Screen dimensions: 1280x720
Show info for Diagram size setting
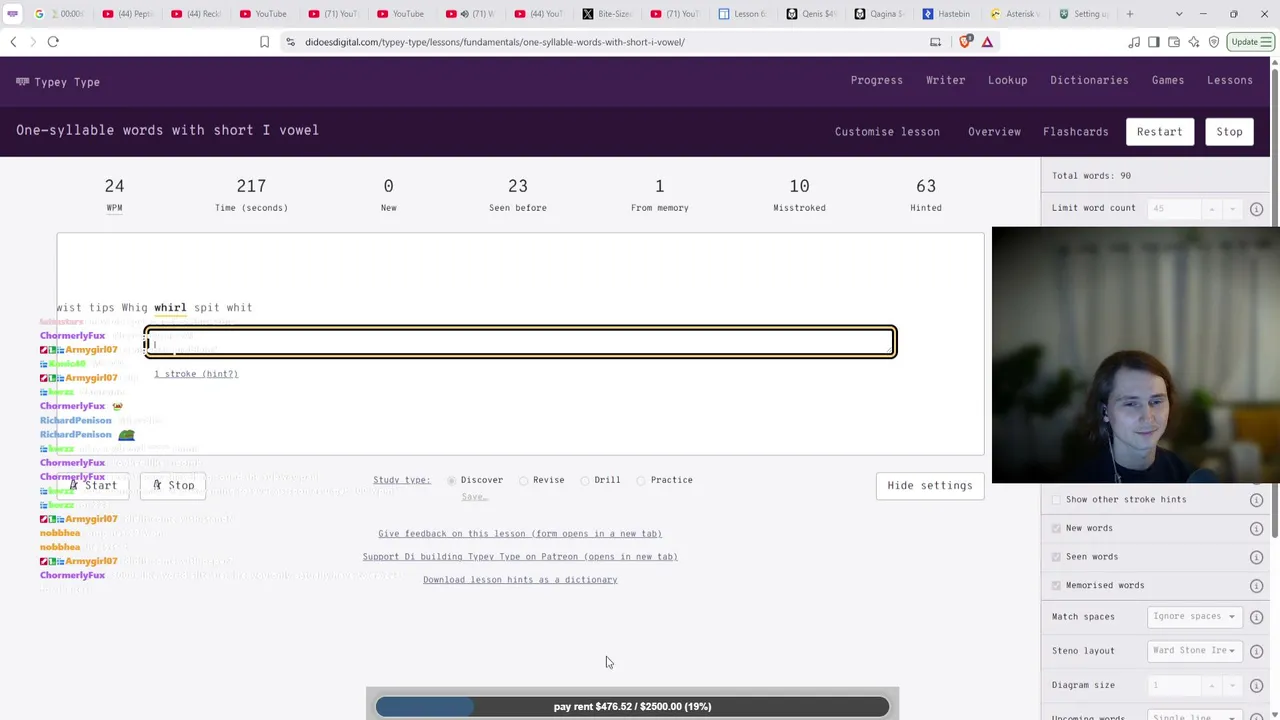[1256, 685]
